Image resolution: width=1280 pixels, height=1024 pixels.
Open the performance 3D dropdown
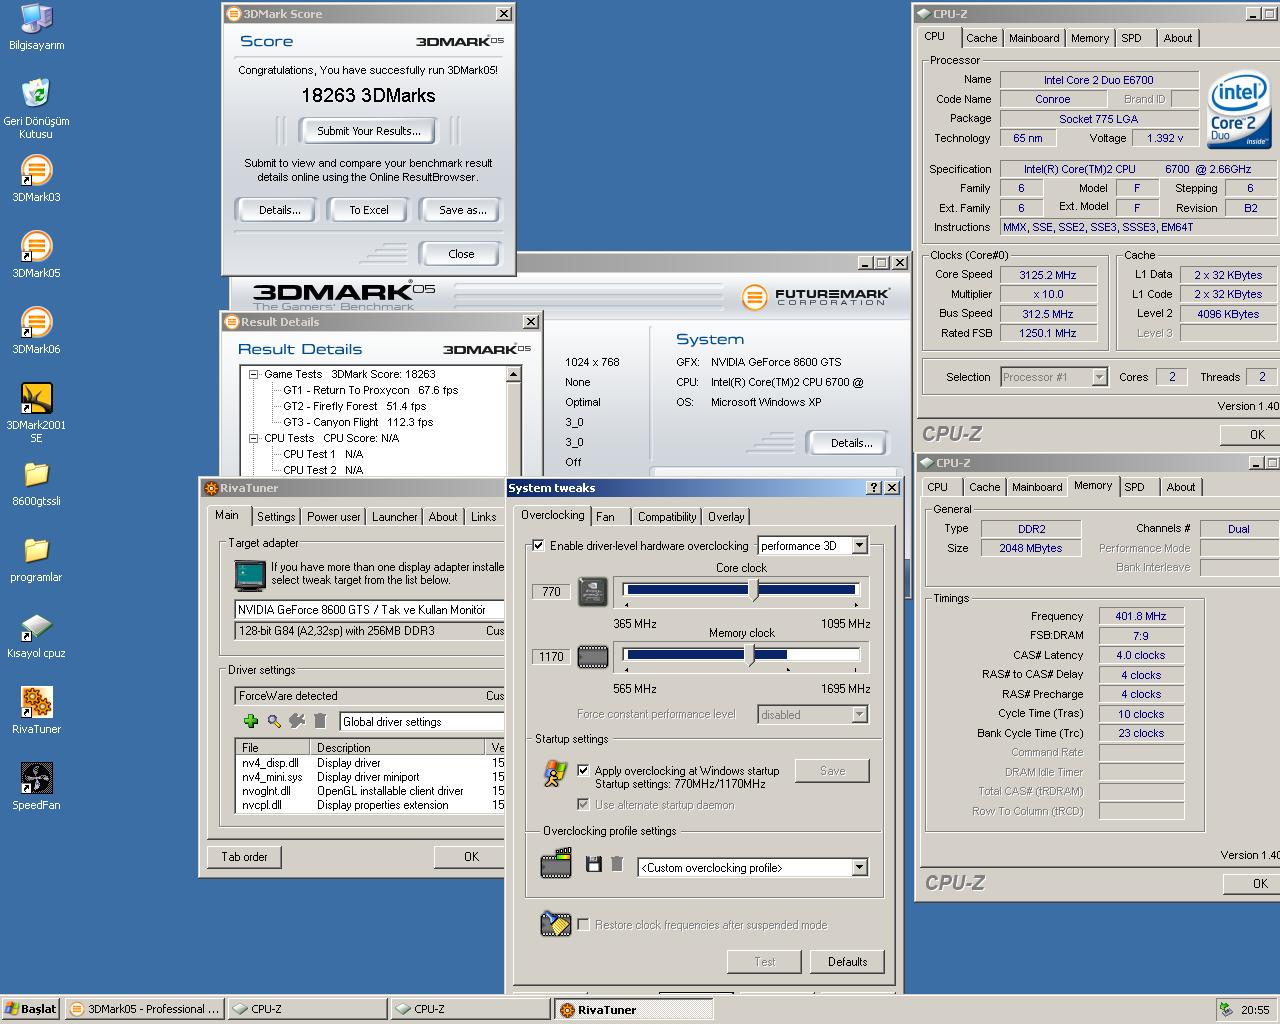pos(859,545)
